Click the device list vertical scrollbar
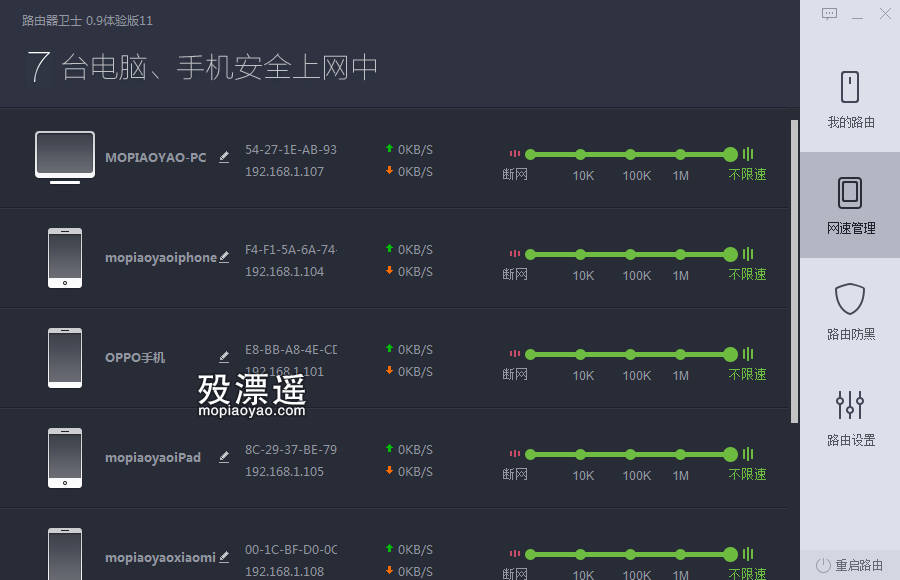 pos(794,271)
